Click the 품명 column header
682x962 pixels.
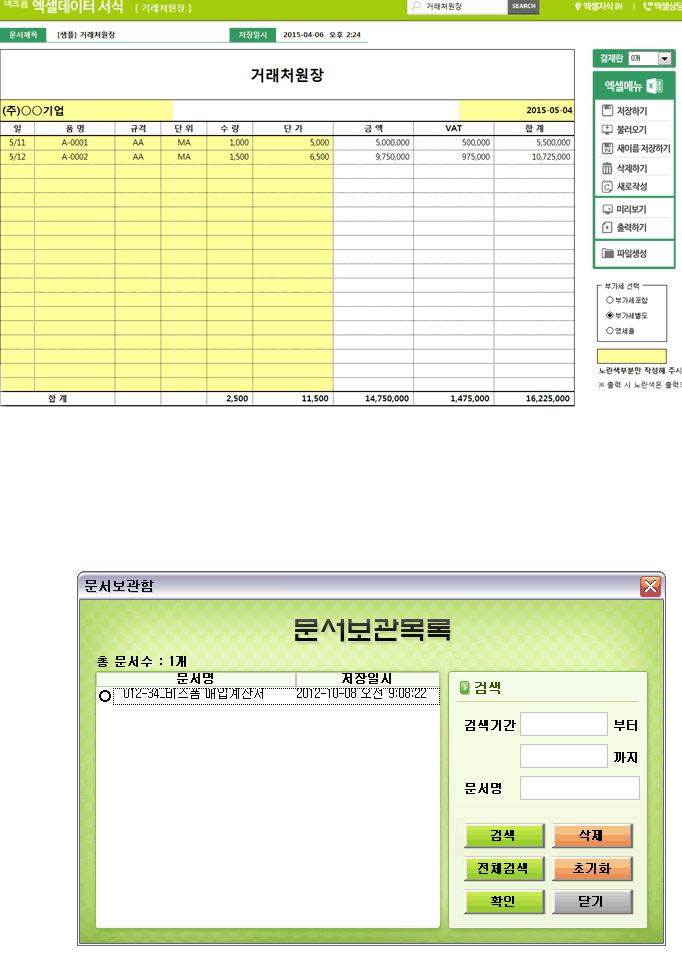point(75,128)
